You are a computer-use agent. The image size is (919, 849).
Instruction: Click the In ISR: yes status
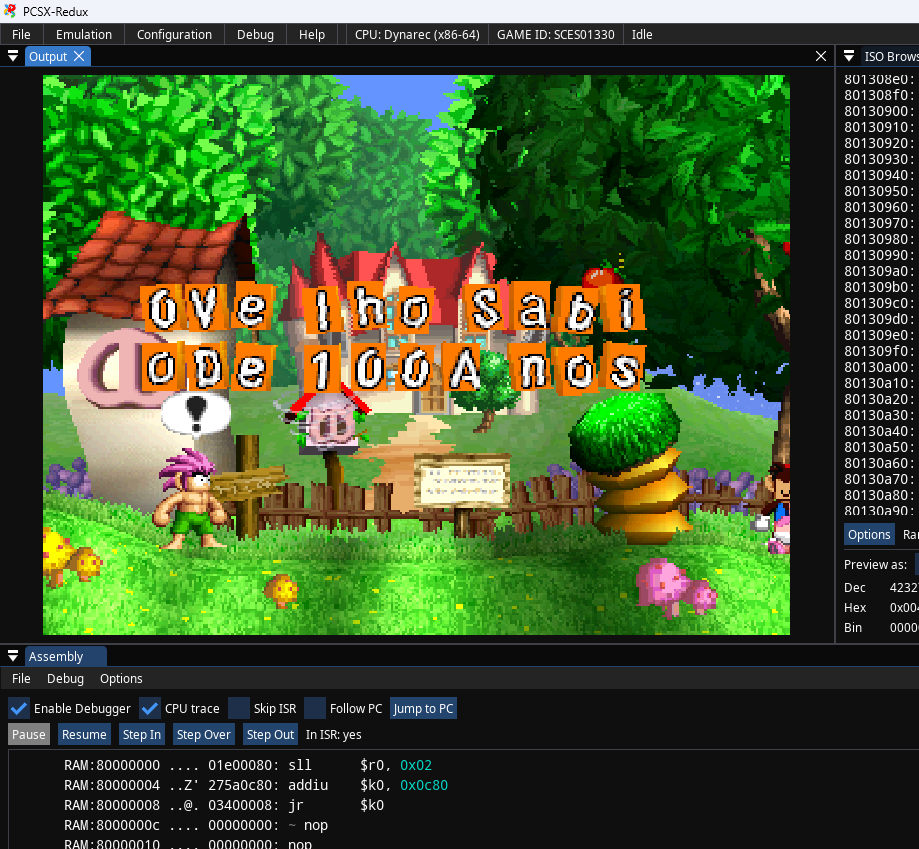coord(333,735)
